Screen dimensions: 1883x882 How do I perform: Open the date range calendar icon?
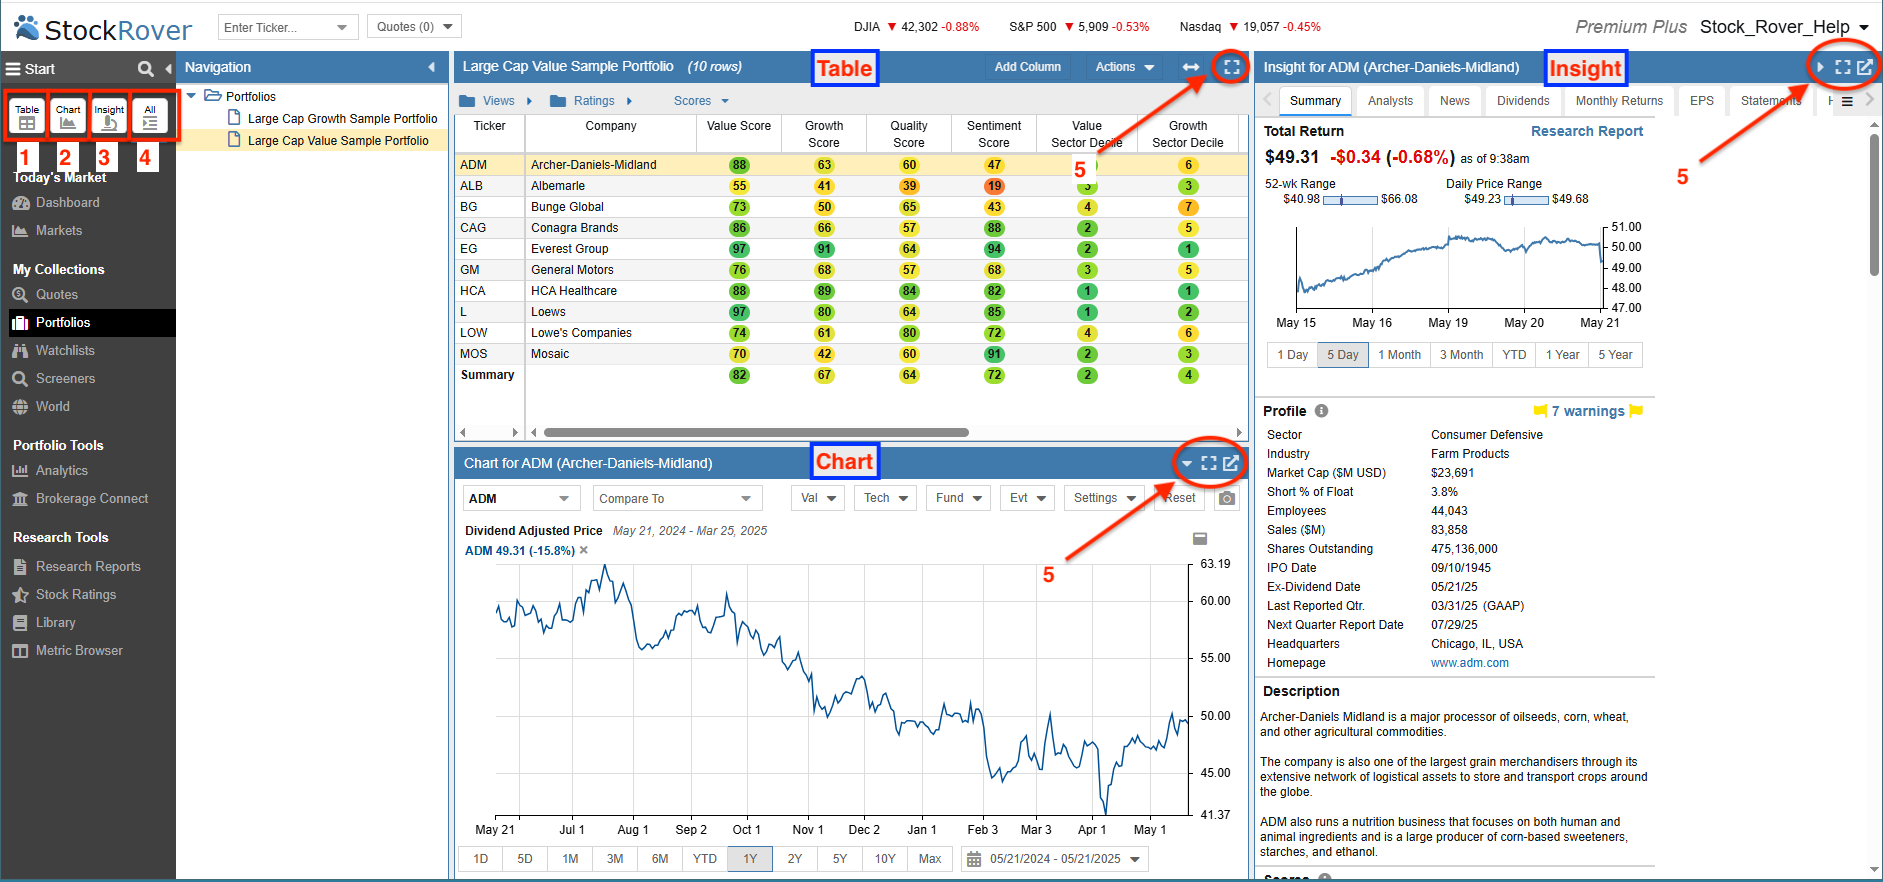[x=974, y=859]
